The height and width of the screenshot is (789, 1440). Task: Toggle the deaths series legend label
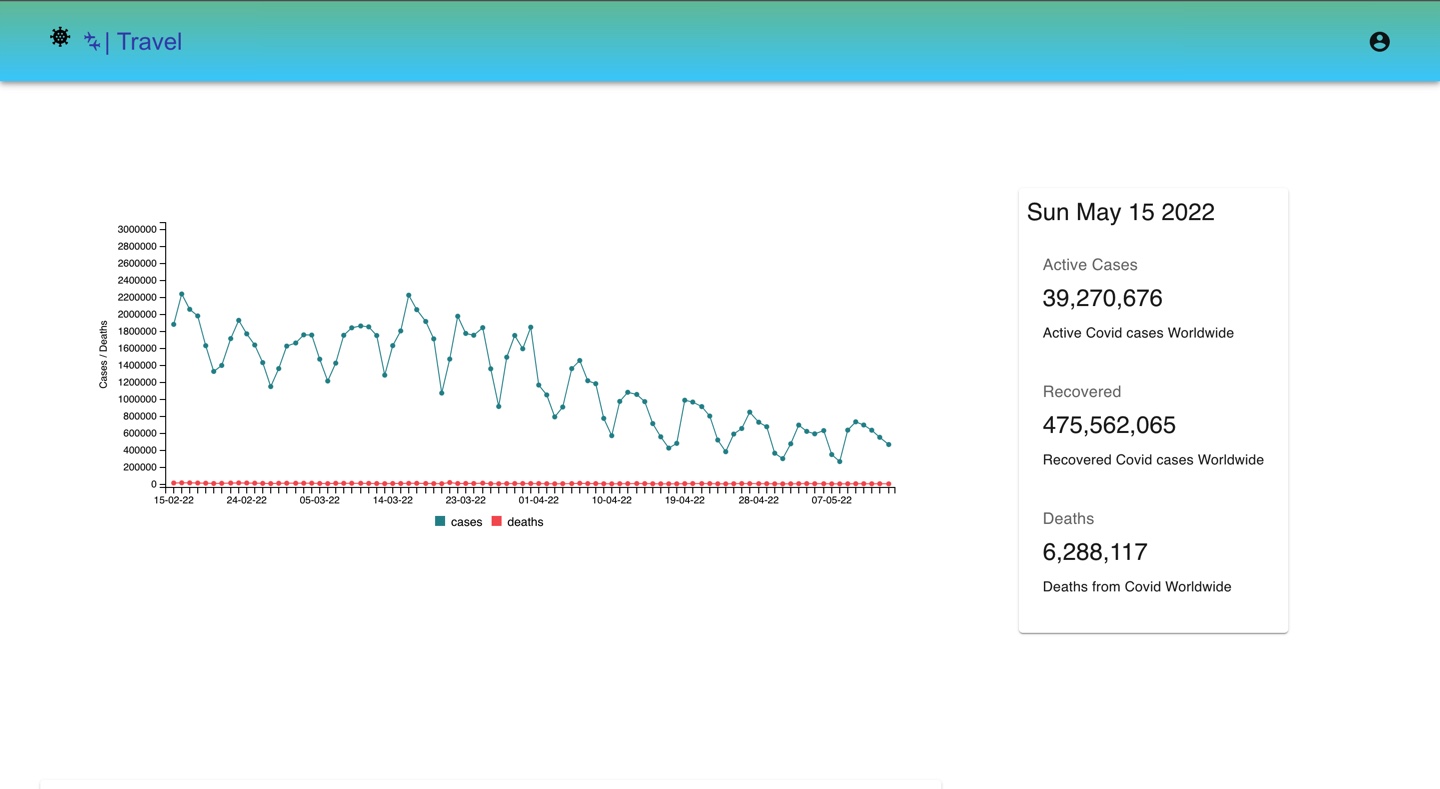pyautogui.click(x=525, y=522)
